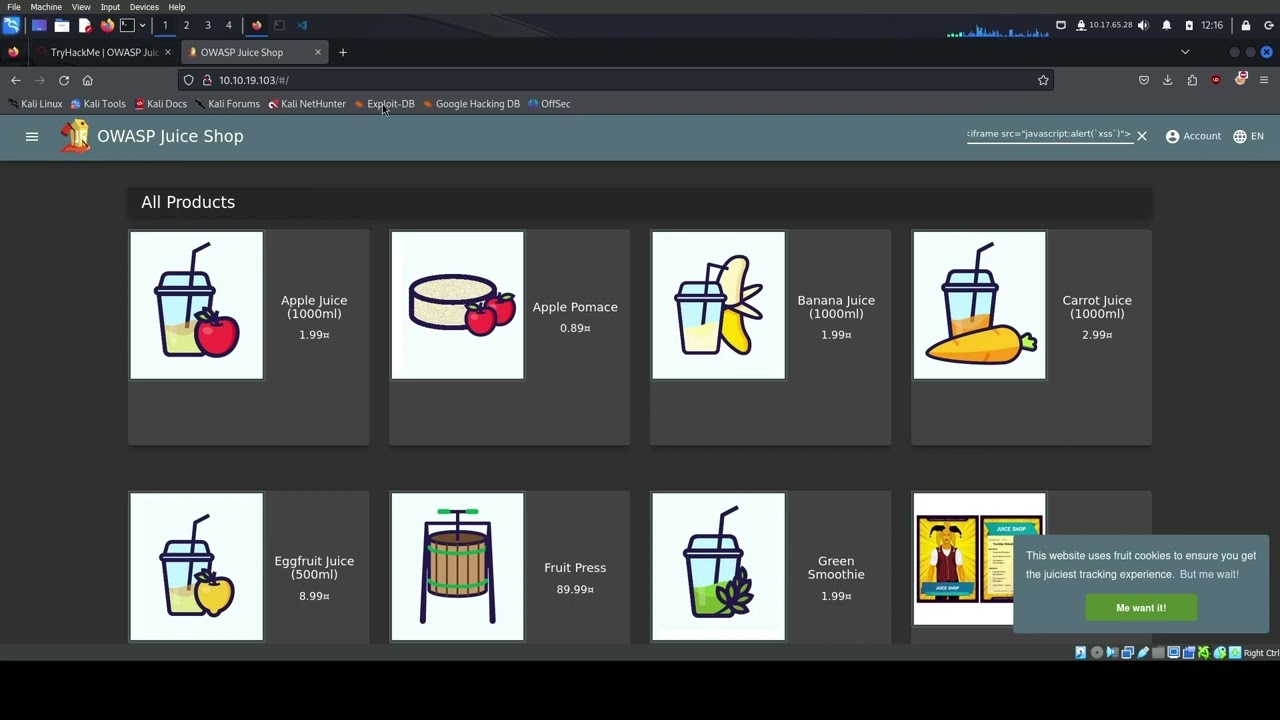Open the Exploit-DB bookmark
This screenshot has height=720, width=1280.
point(385,104)
